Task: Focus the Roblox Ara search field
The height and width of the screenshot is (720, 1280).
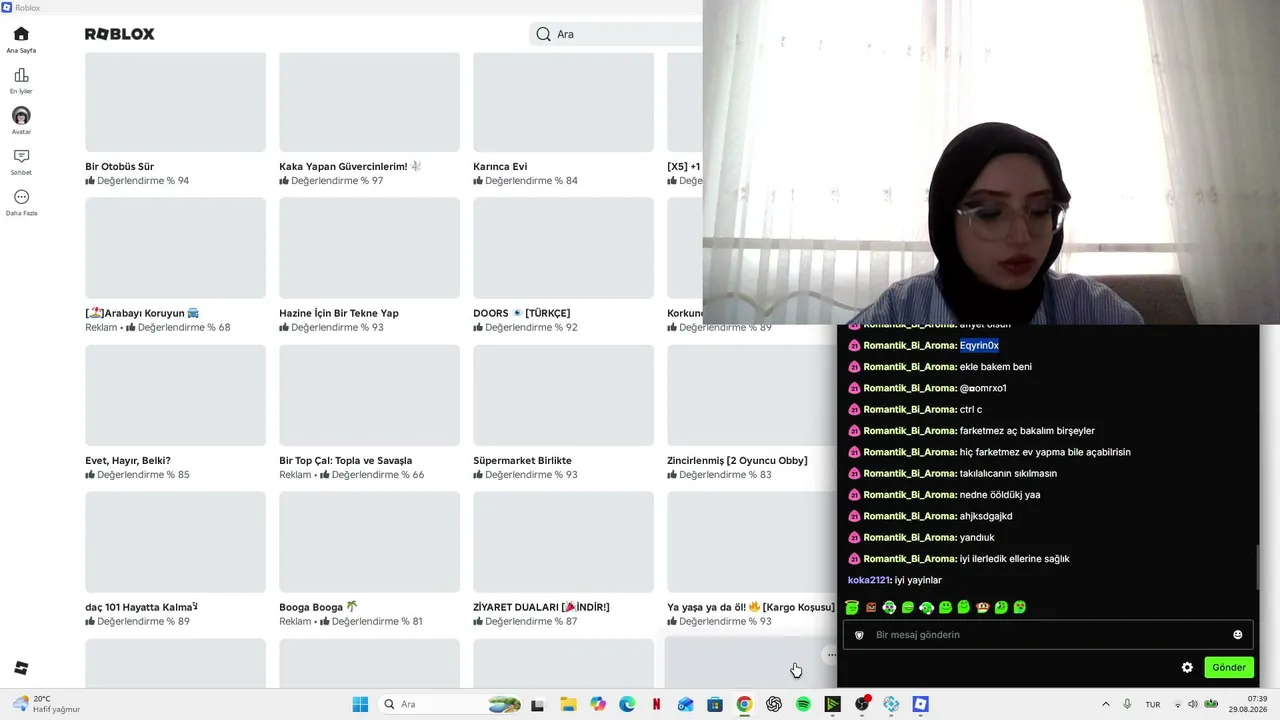Action: (x=616, y=34)
